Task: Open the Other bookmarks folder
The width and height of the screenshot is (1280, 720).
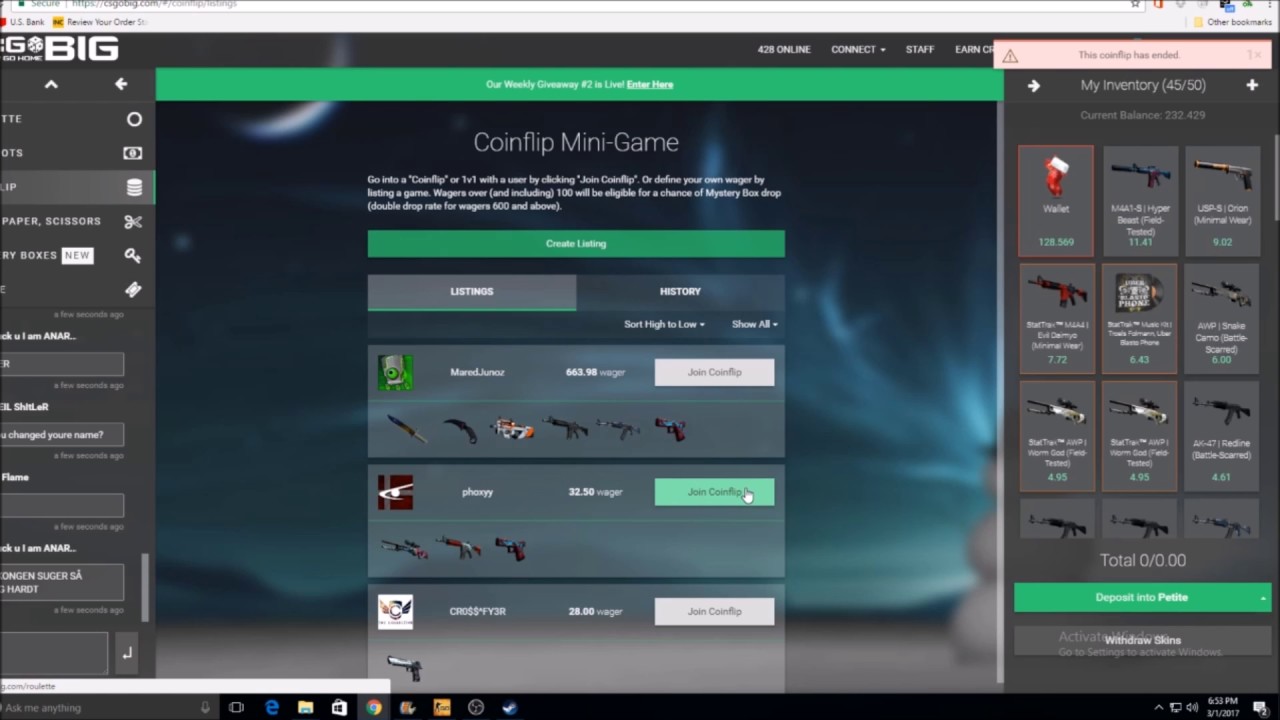Action: point(1232,22)
